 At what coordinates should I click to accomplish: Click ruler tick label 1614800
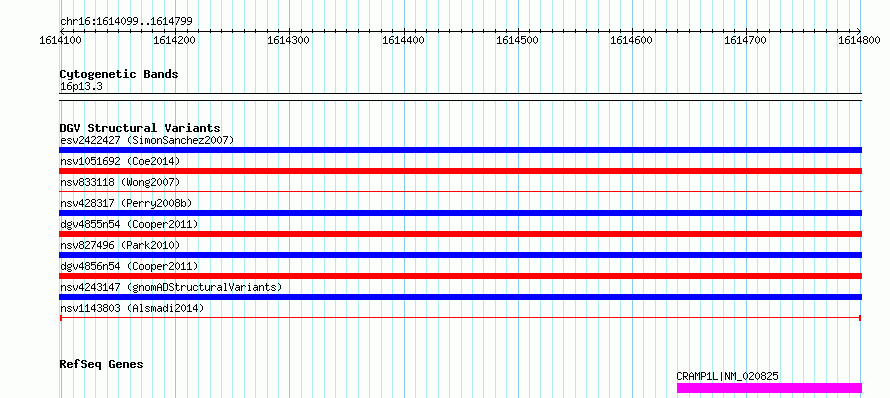tap(859, 40)
